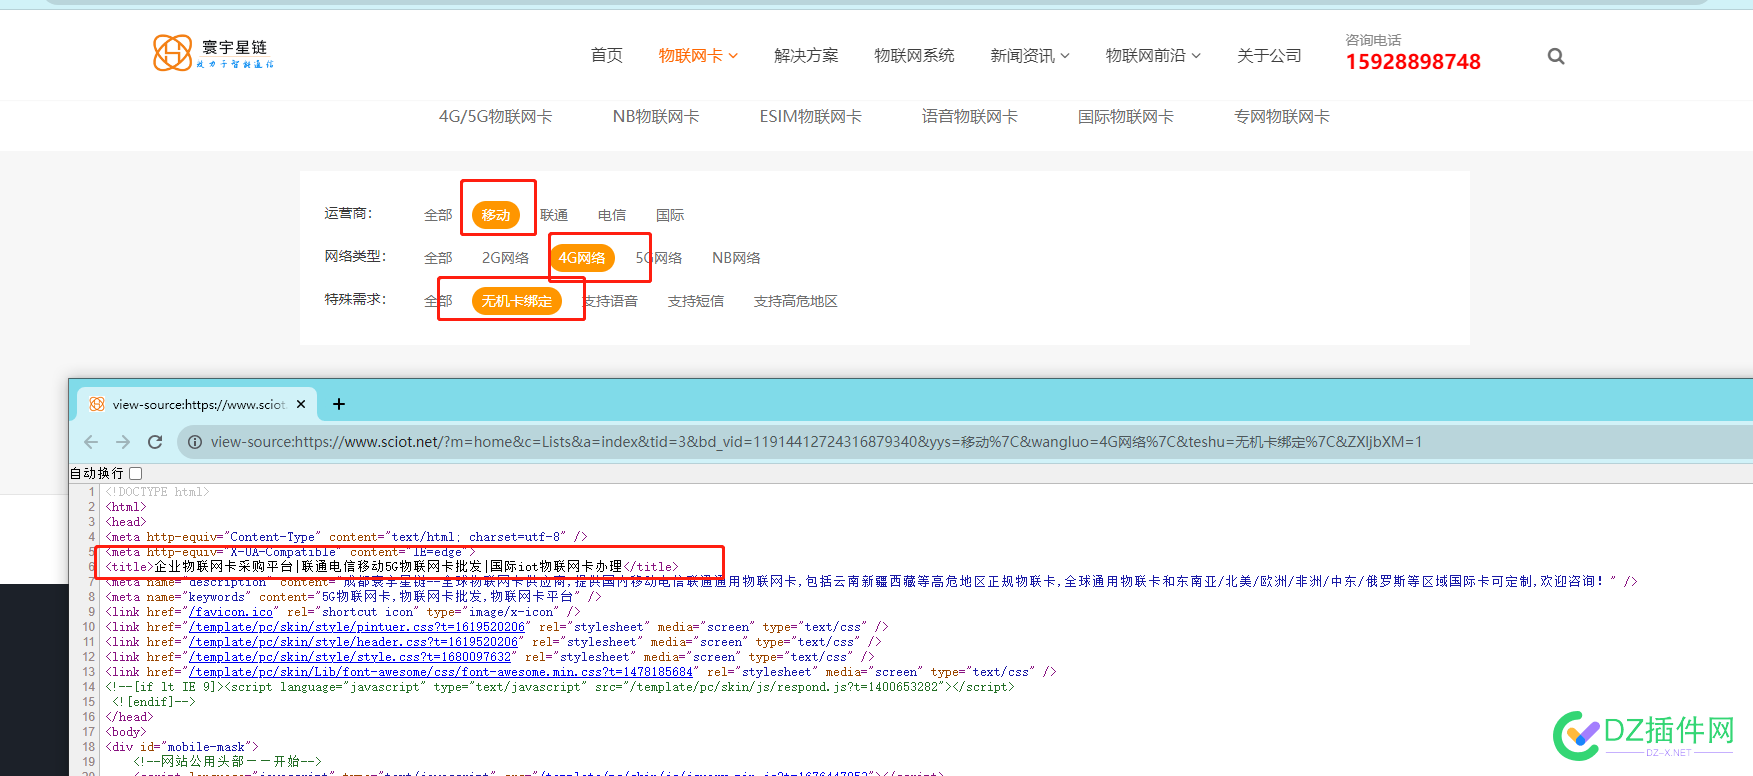Open the header.css source link

(x=354, y=642)
